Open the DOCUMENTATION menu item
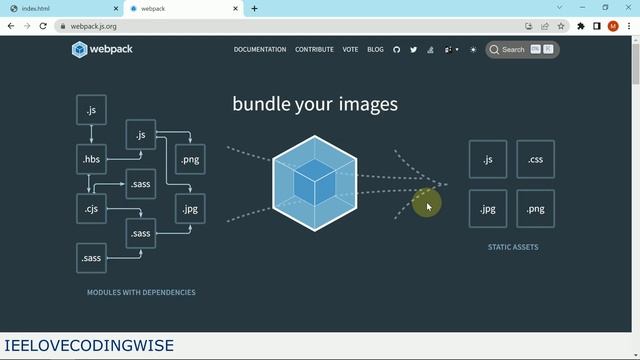The image size is (640, 360). [260, 49]
